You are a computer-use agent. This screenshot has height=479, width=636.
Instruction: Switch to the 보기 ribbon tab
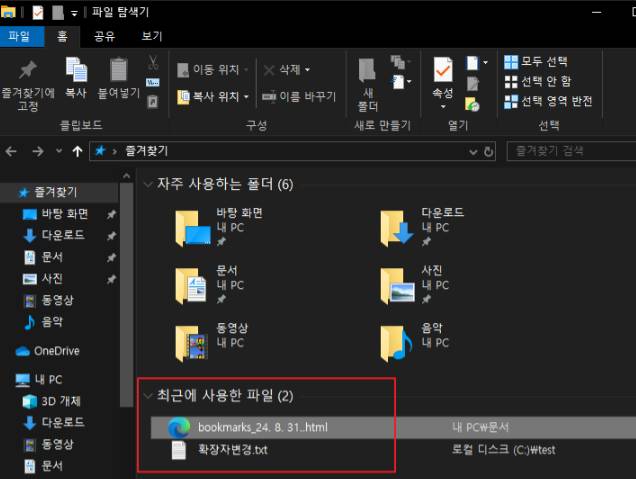[x=152, y=36]
